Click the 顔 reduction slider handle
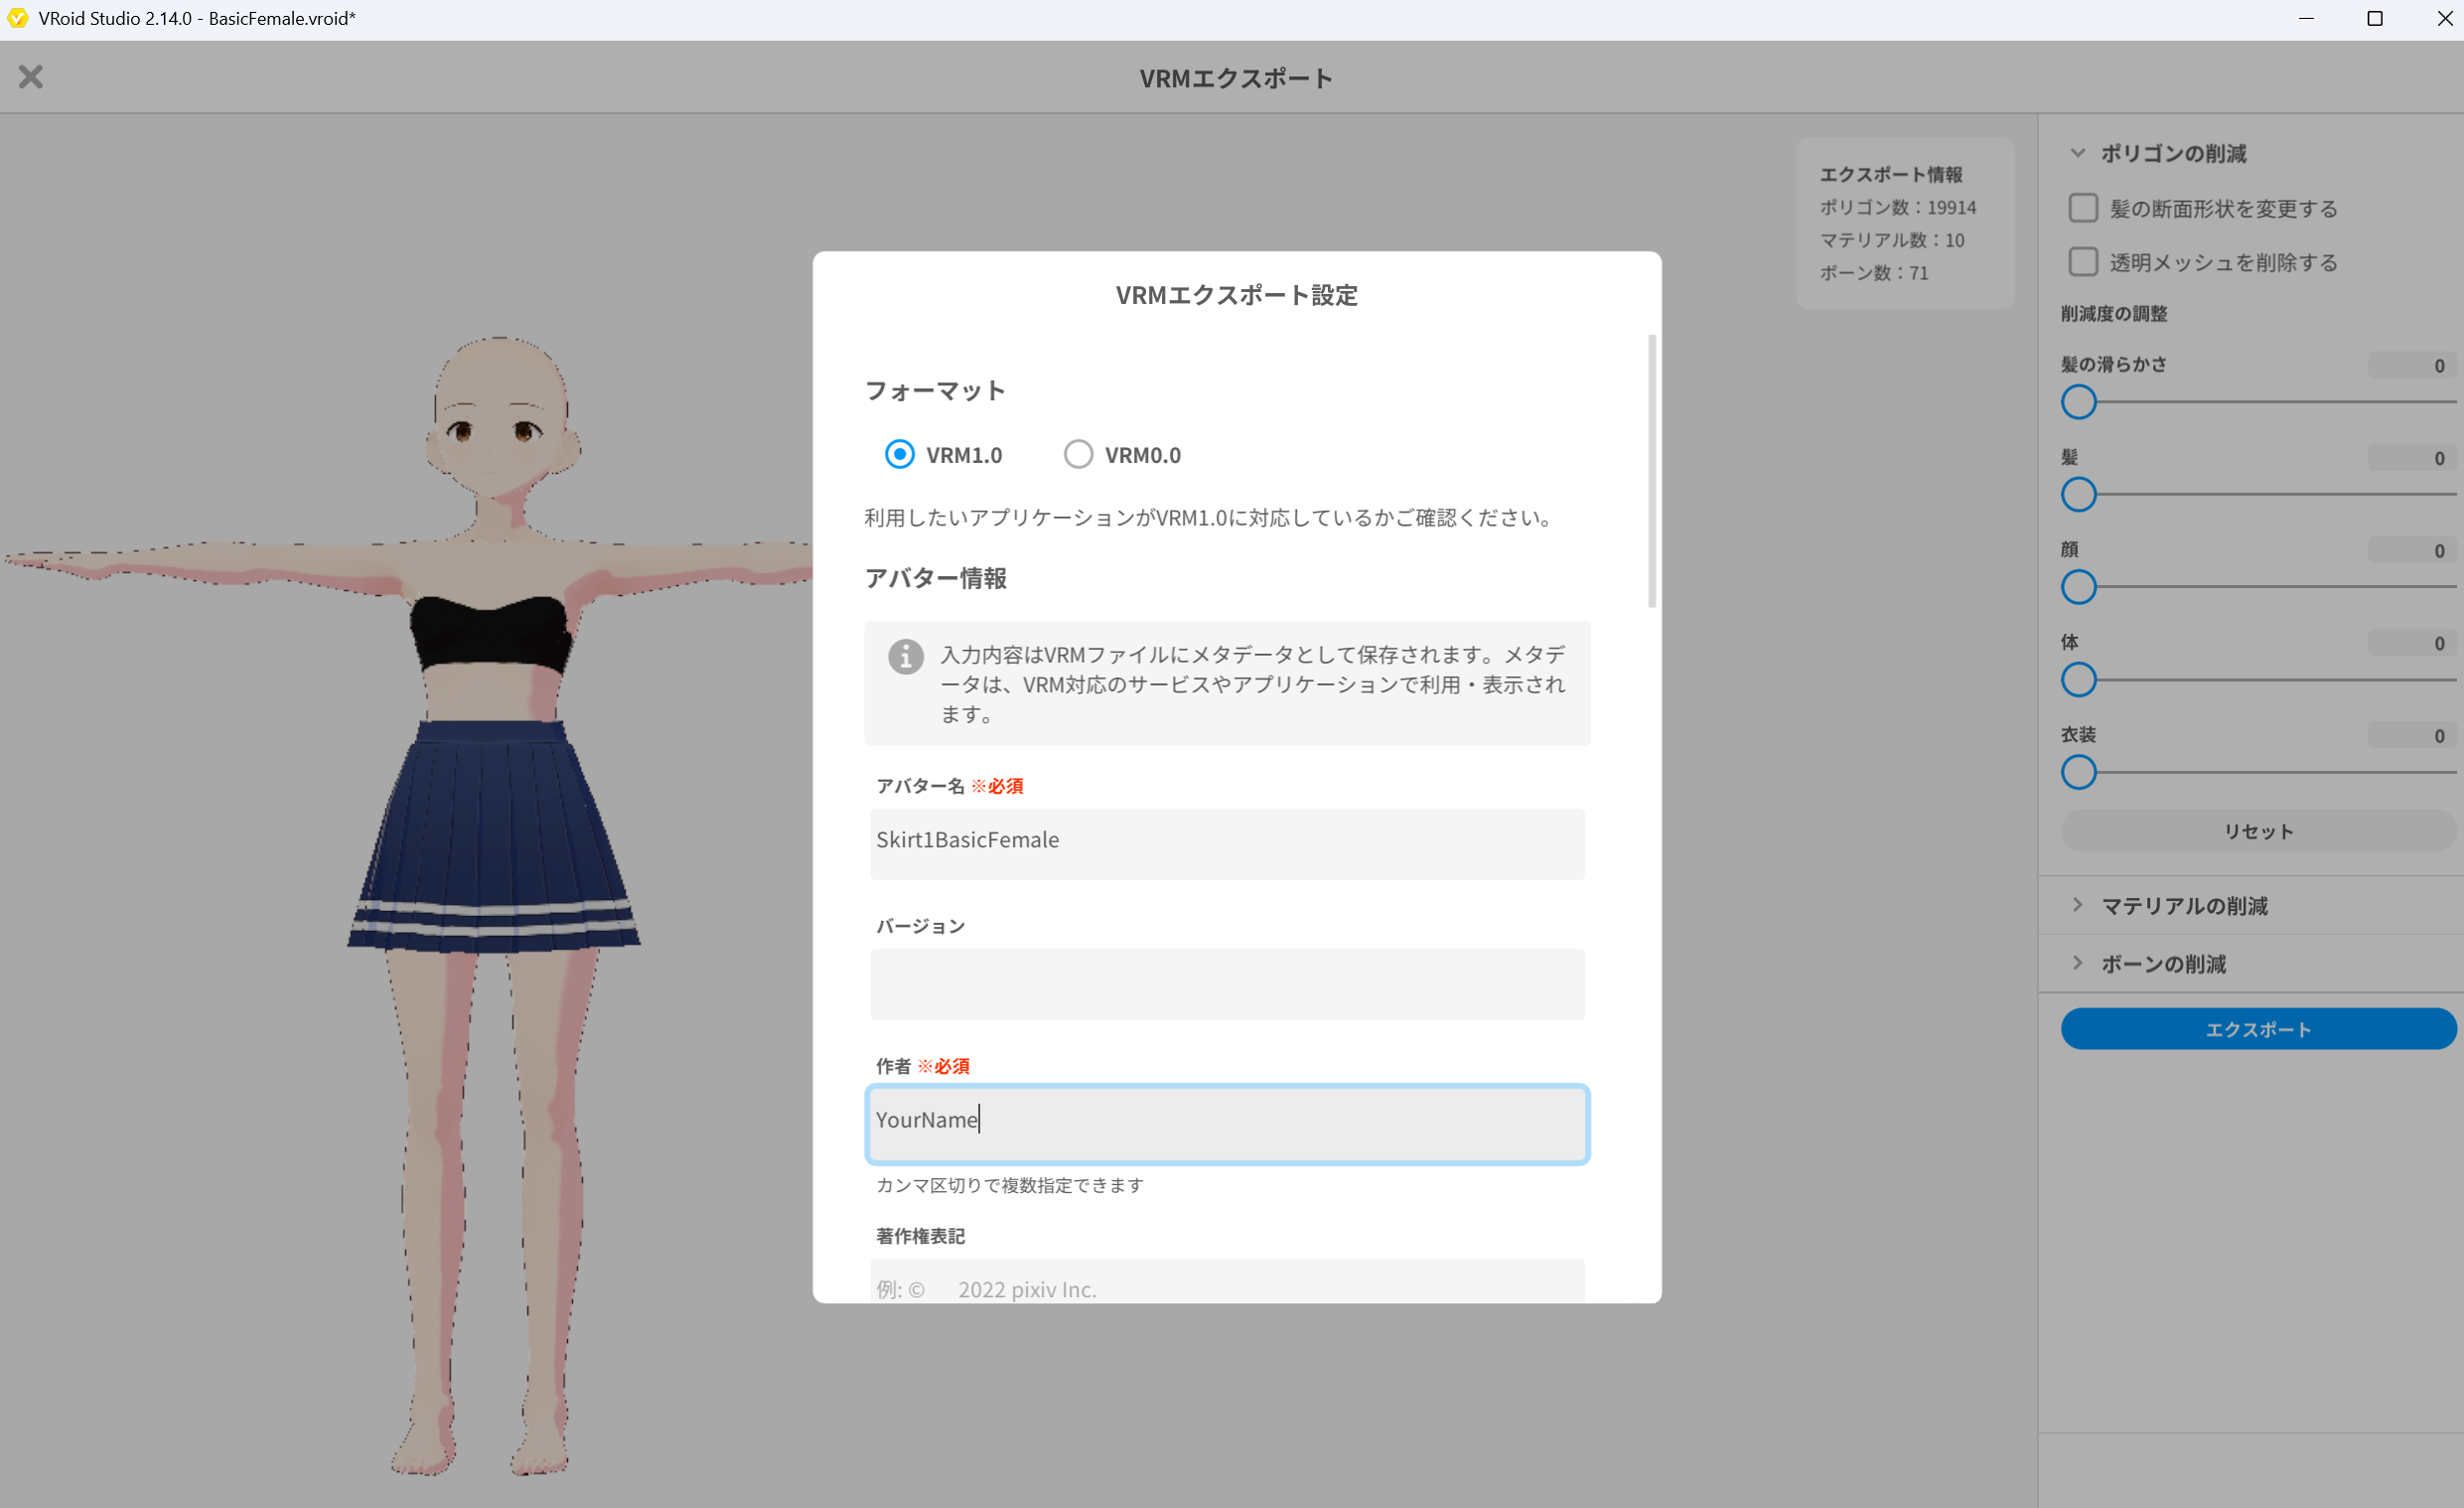 (2079, 587)
